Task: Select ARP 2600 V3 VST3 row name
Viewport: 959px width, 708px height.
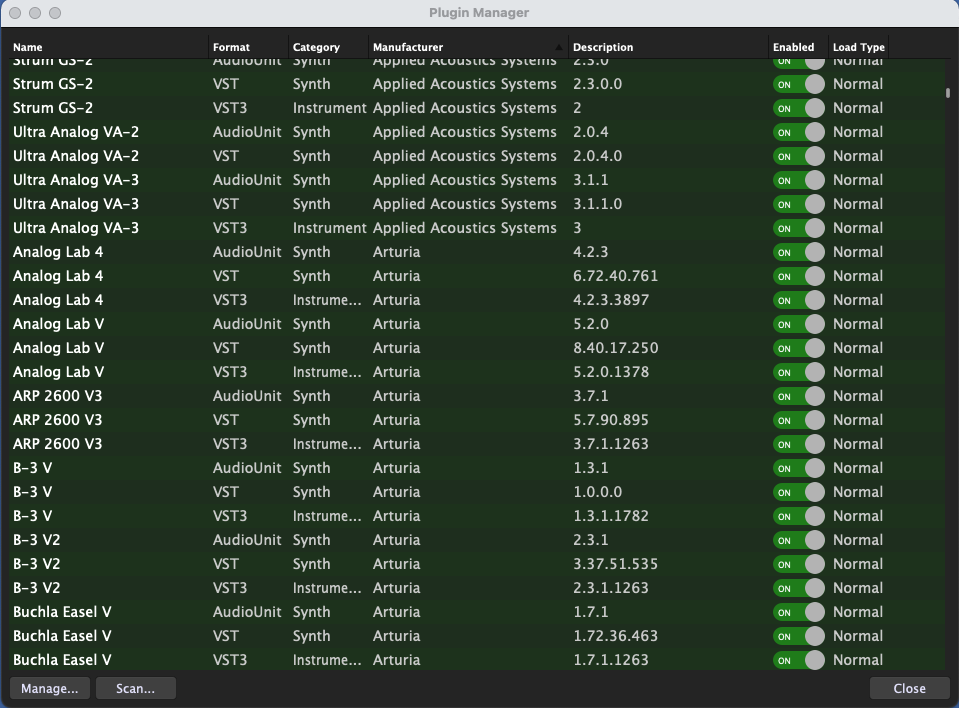Action: tap(57, 444)
